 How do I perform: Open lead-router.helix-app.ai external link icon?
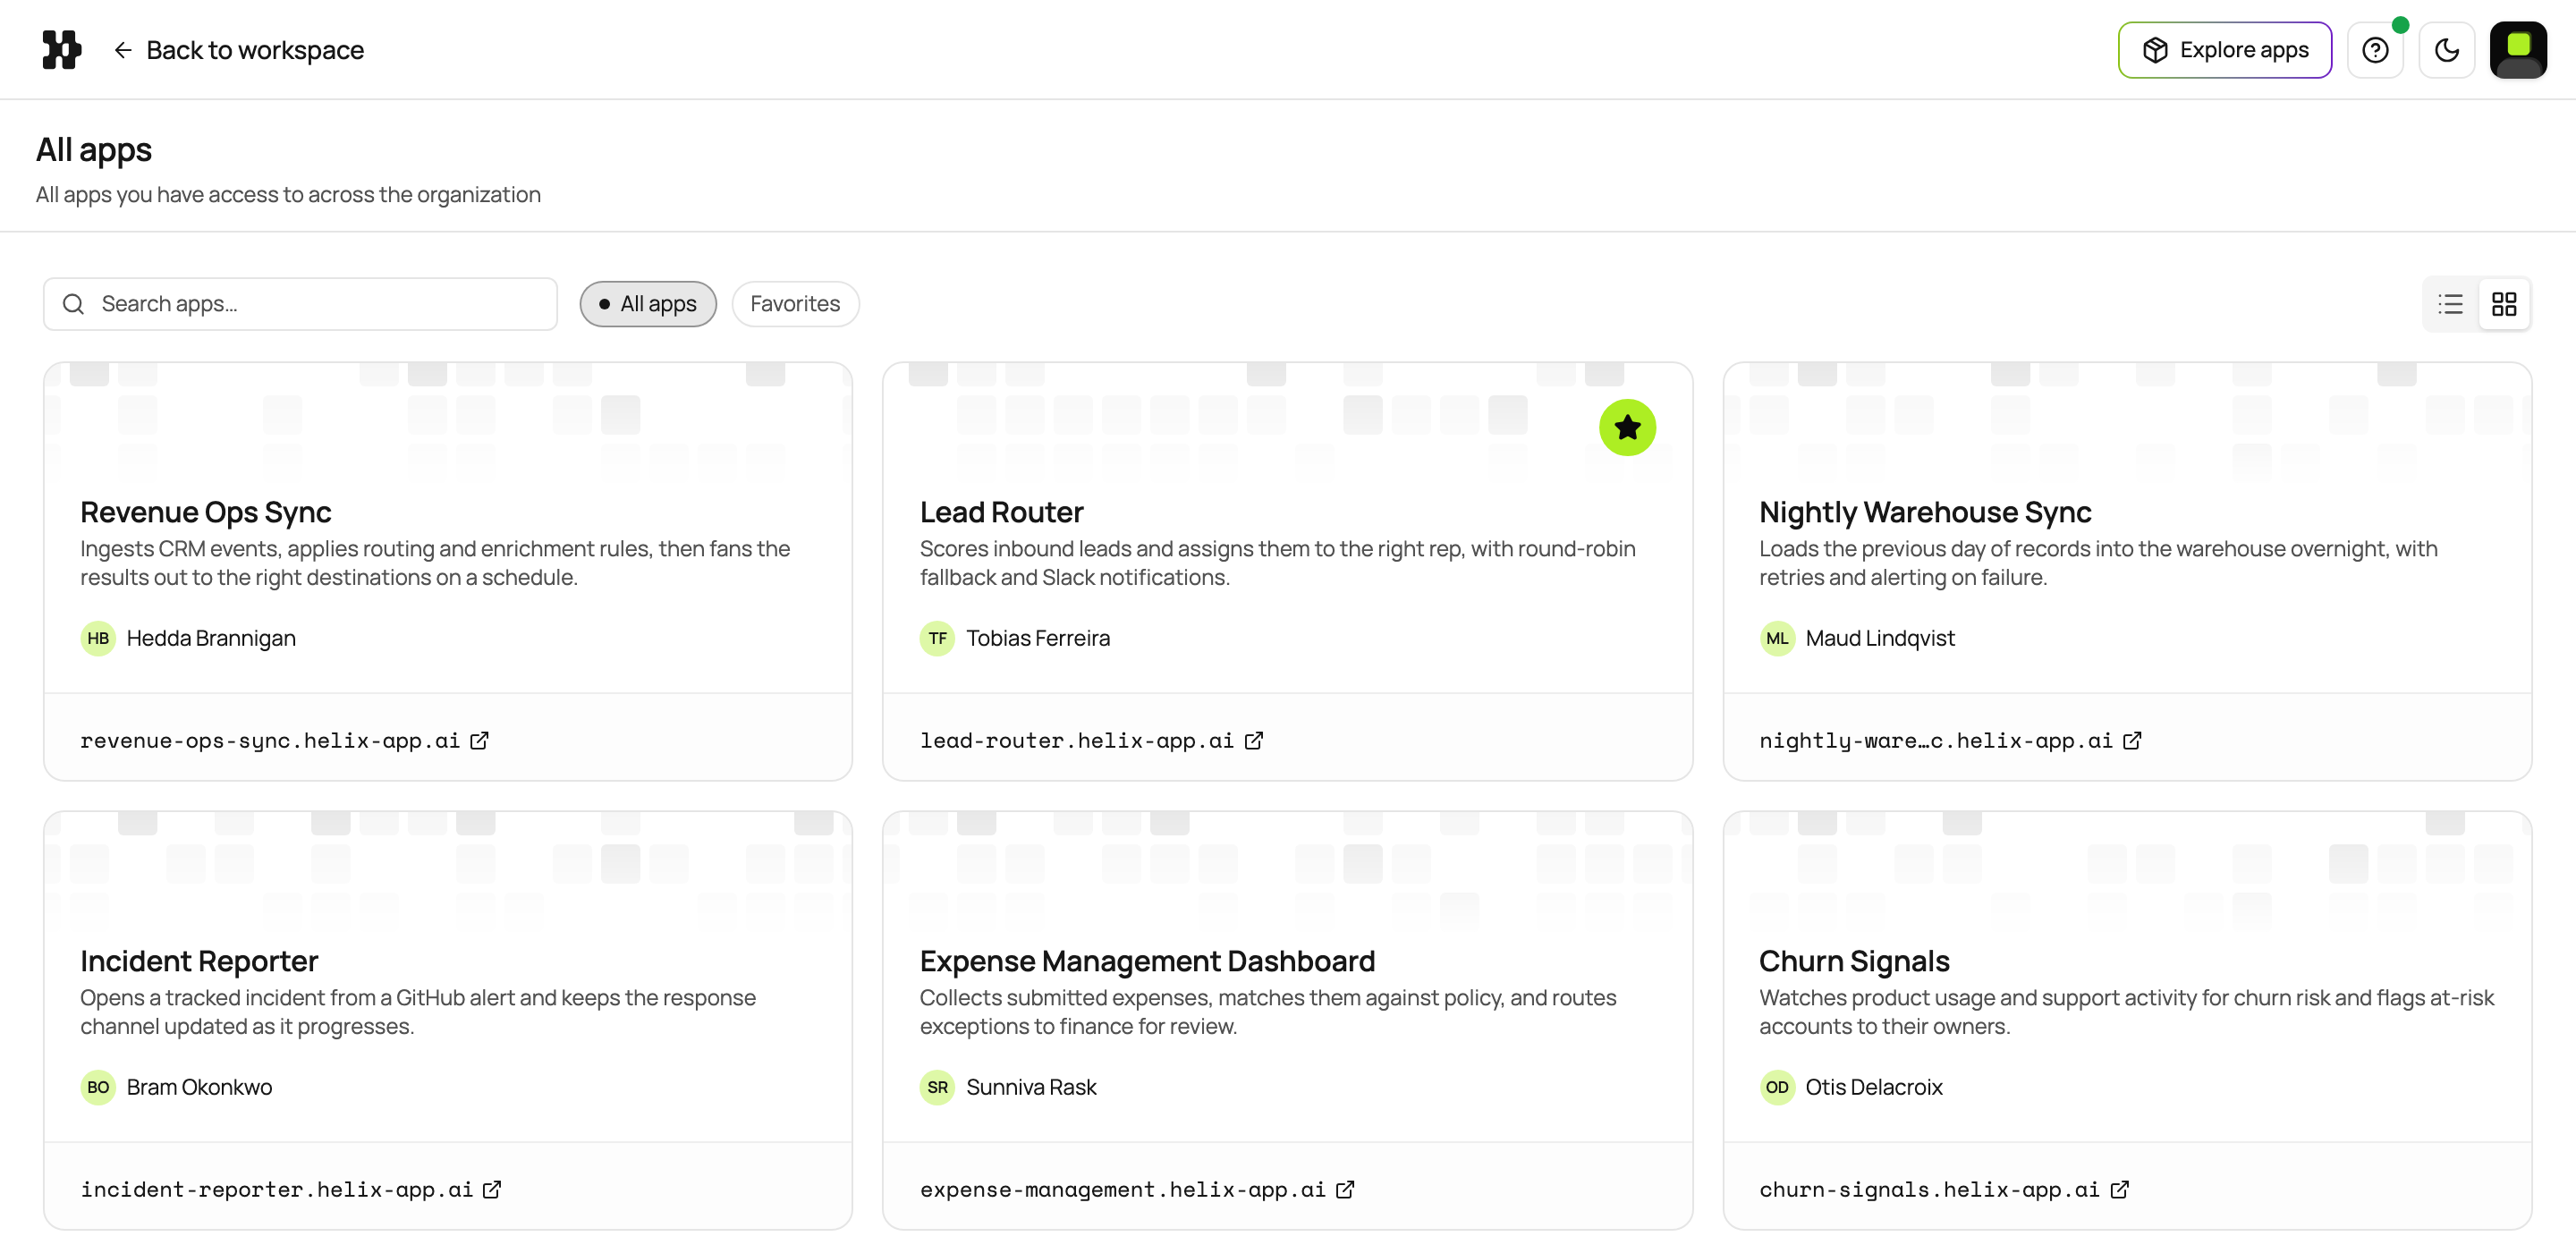pyautogui.click(x=1254, y=741)
